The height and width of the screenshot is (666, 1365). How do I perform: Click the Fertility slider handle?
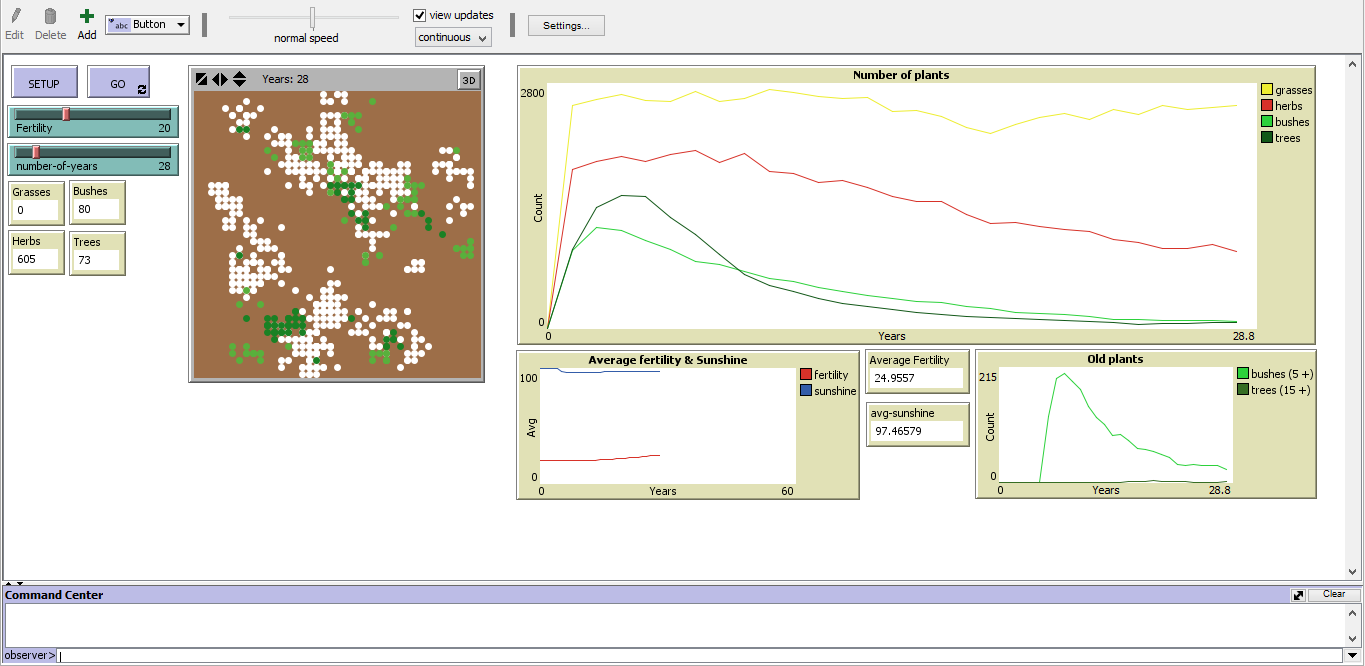[66, 114]
